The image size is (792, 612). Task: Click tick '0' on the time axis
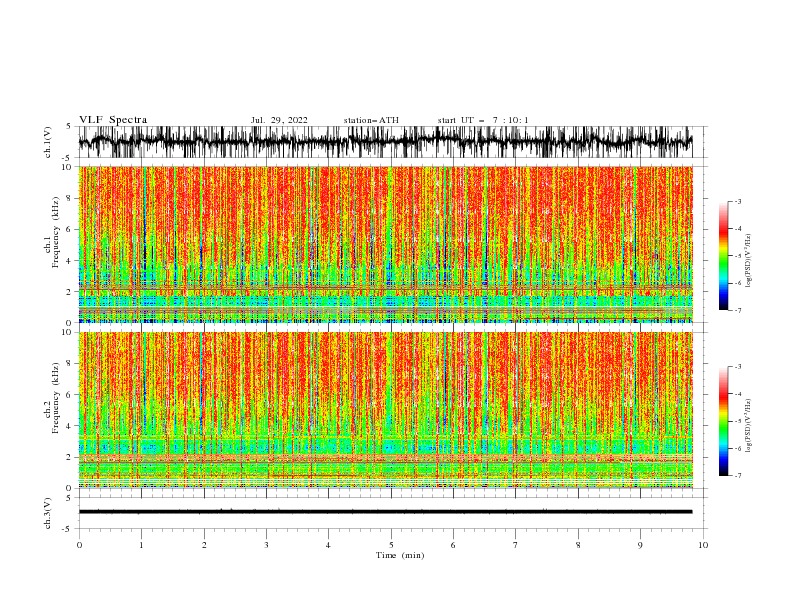click(x=79, y=545)
